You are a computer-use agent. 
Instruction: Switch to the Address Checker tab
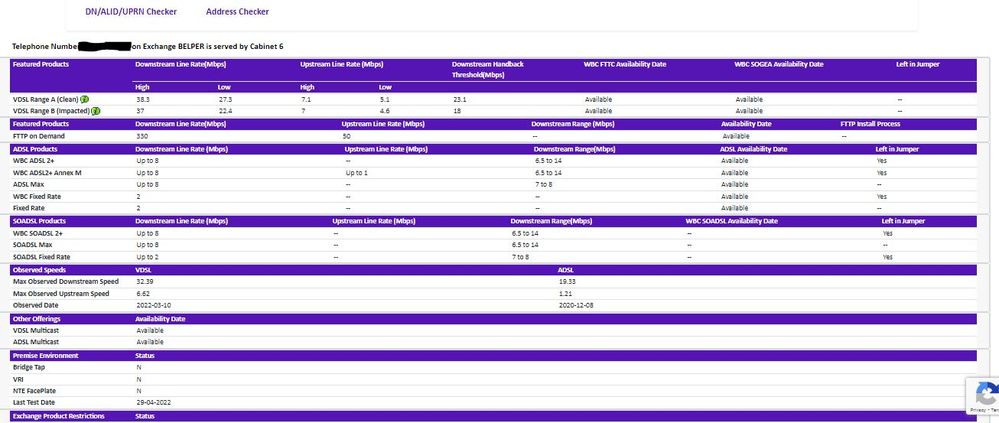tap(237, 12)
